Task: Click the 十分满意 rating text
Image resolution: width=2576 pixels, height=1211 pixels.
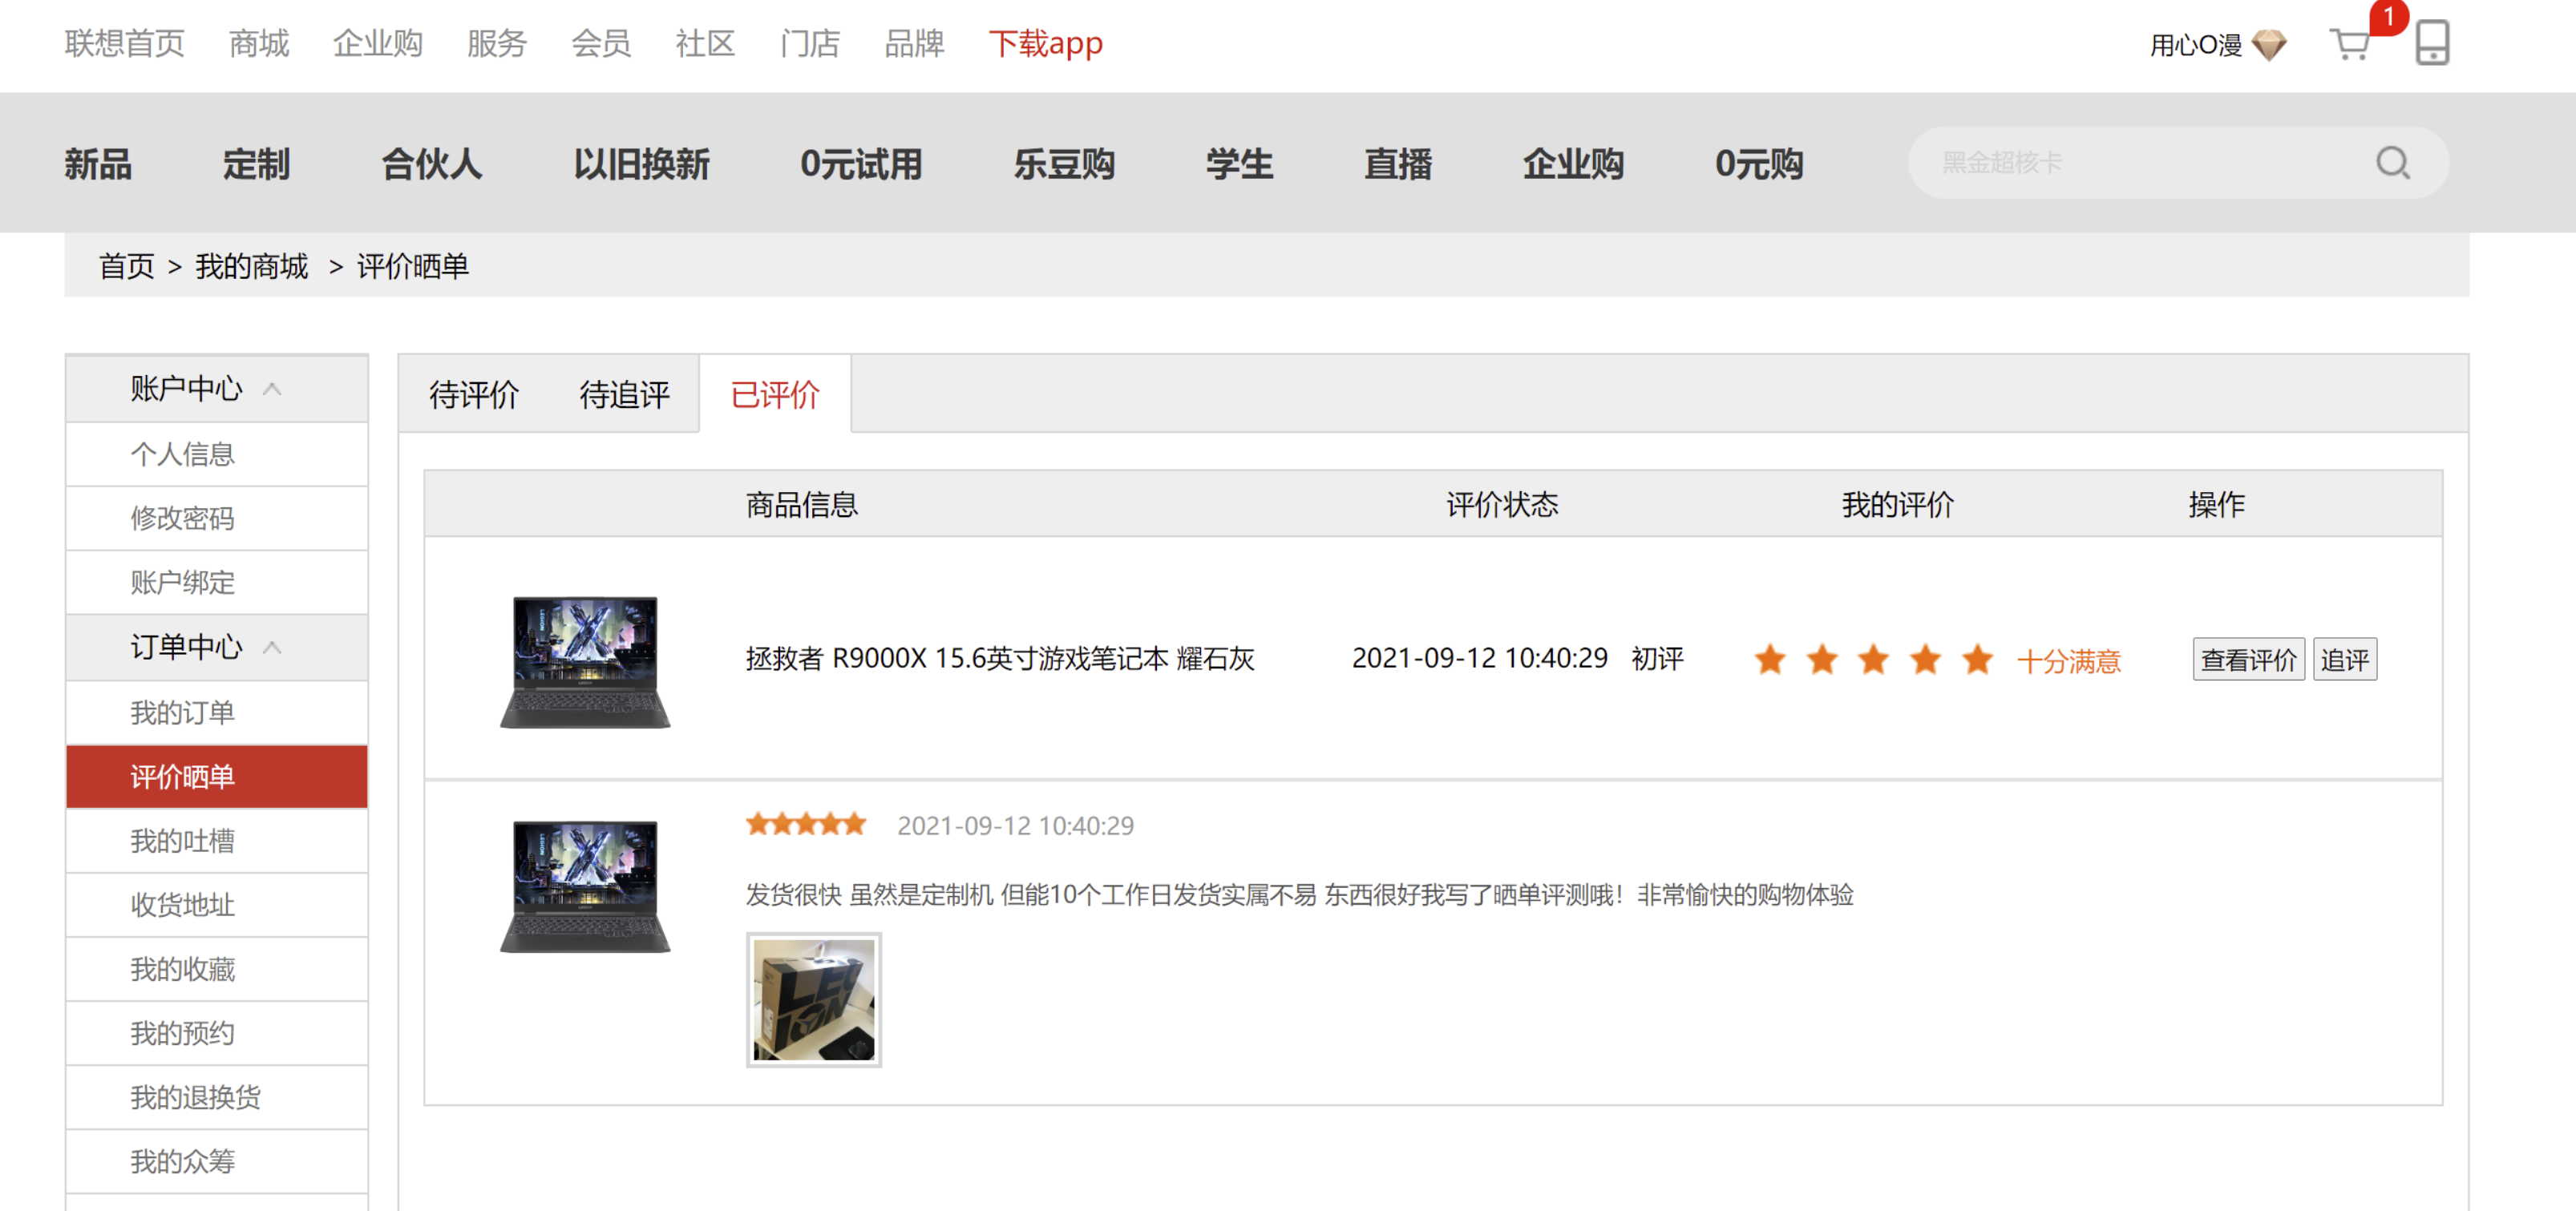Action: pyautogui.click(x=2068, y=661)
